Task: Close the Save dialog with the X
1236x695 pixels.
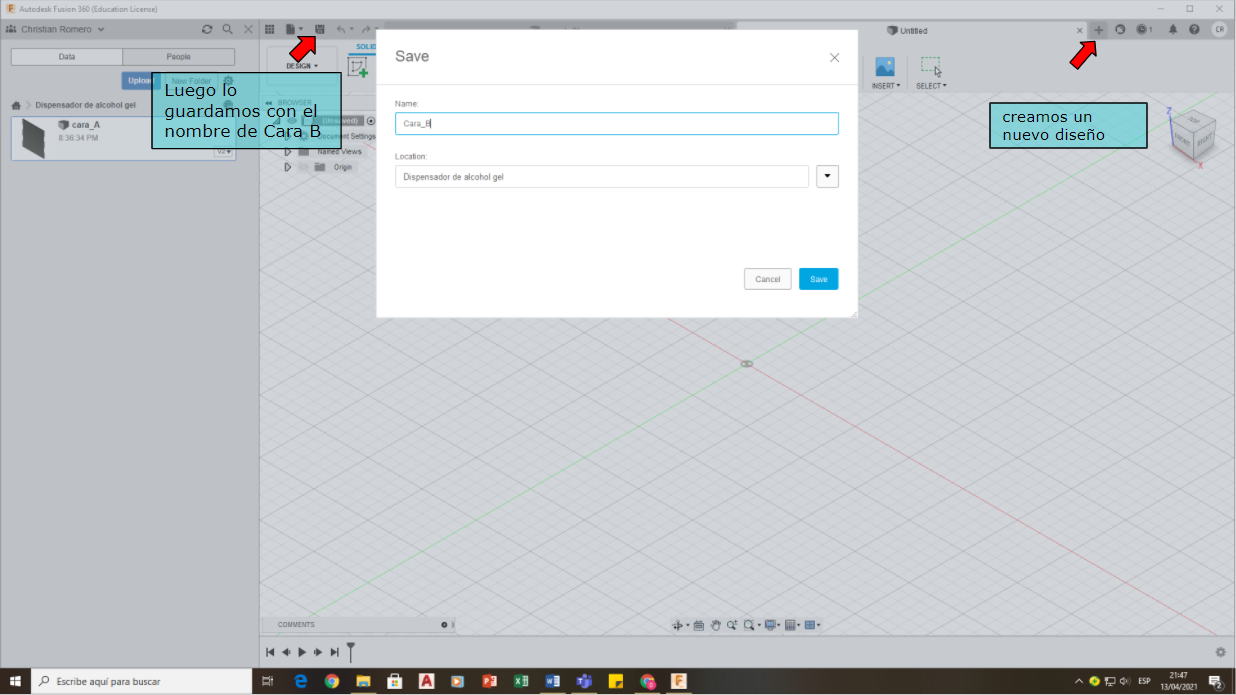Action: [835, 57]
